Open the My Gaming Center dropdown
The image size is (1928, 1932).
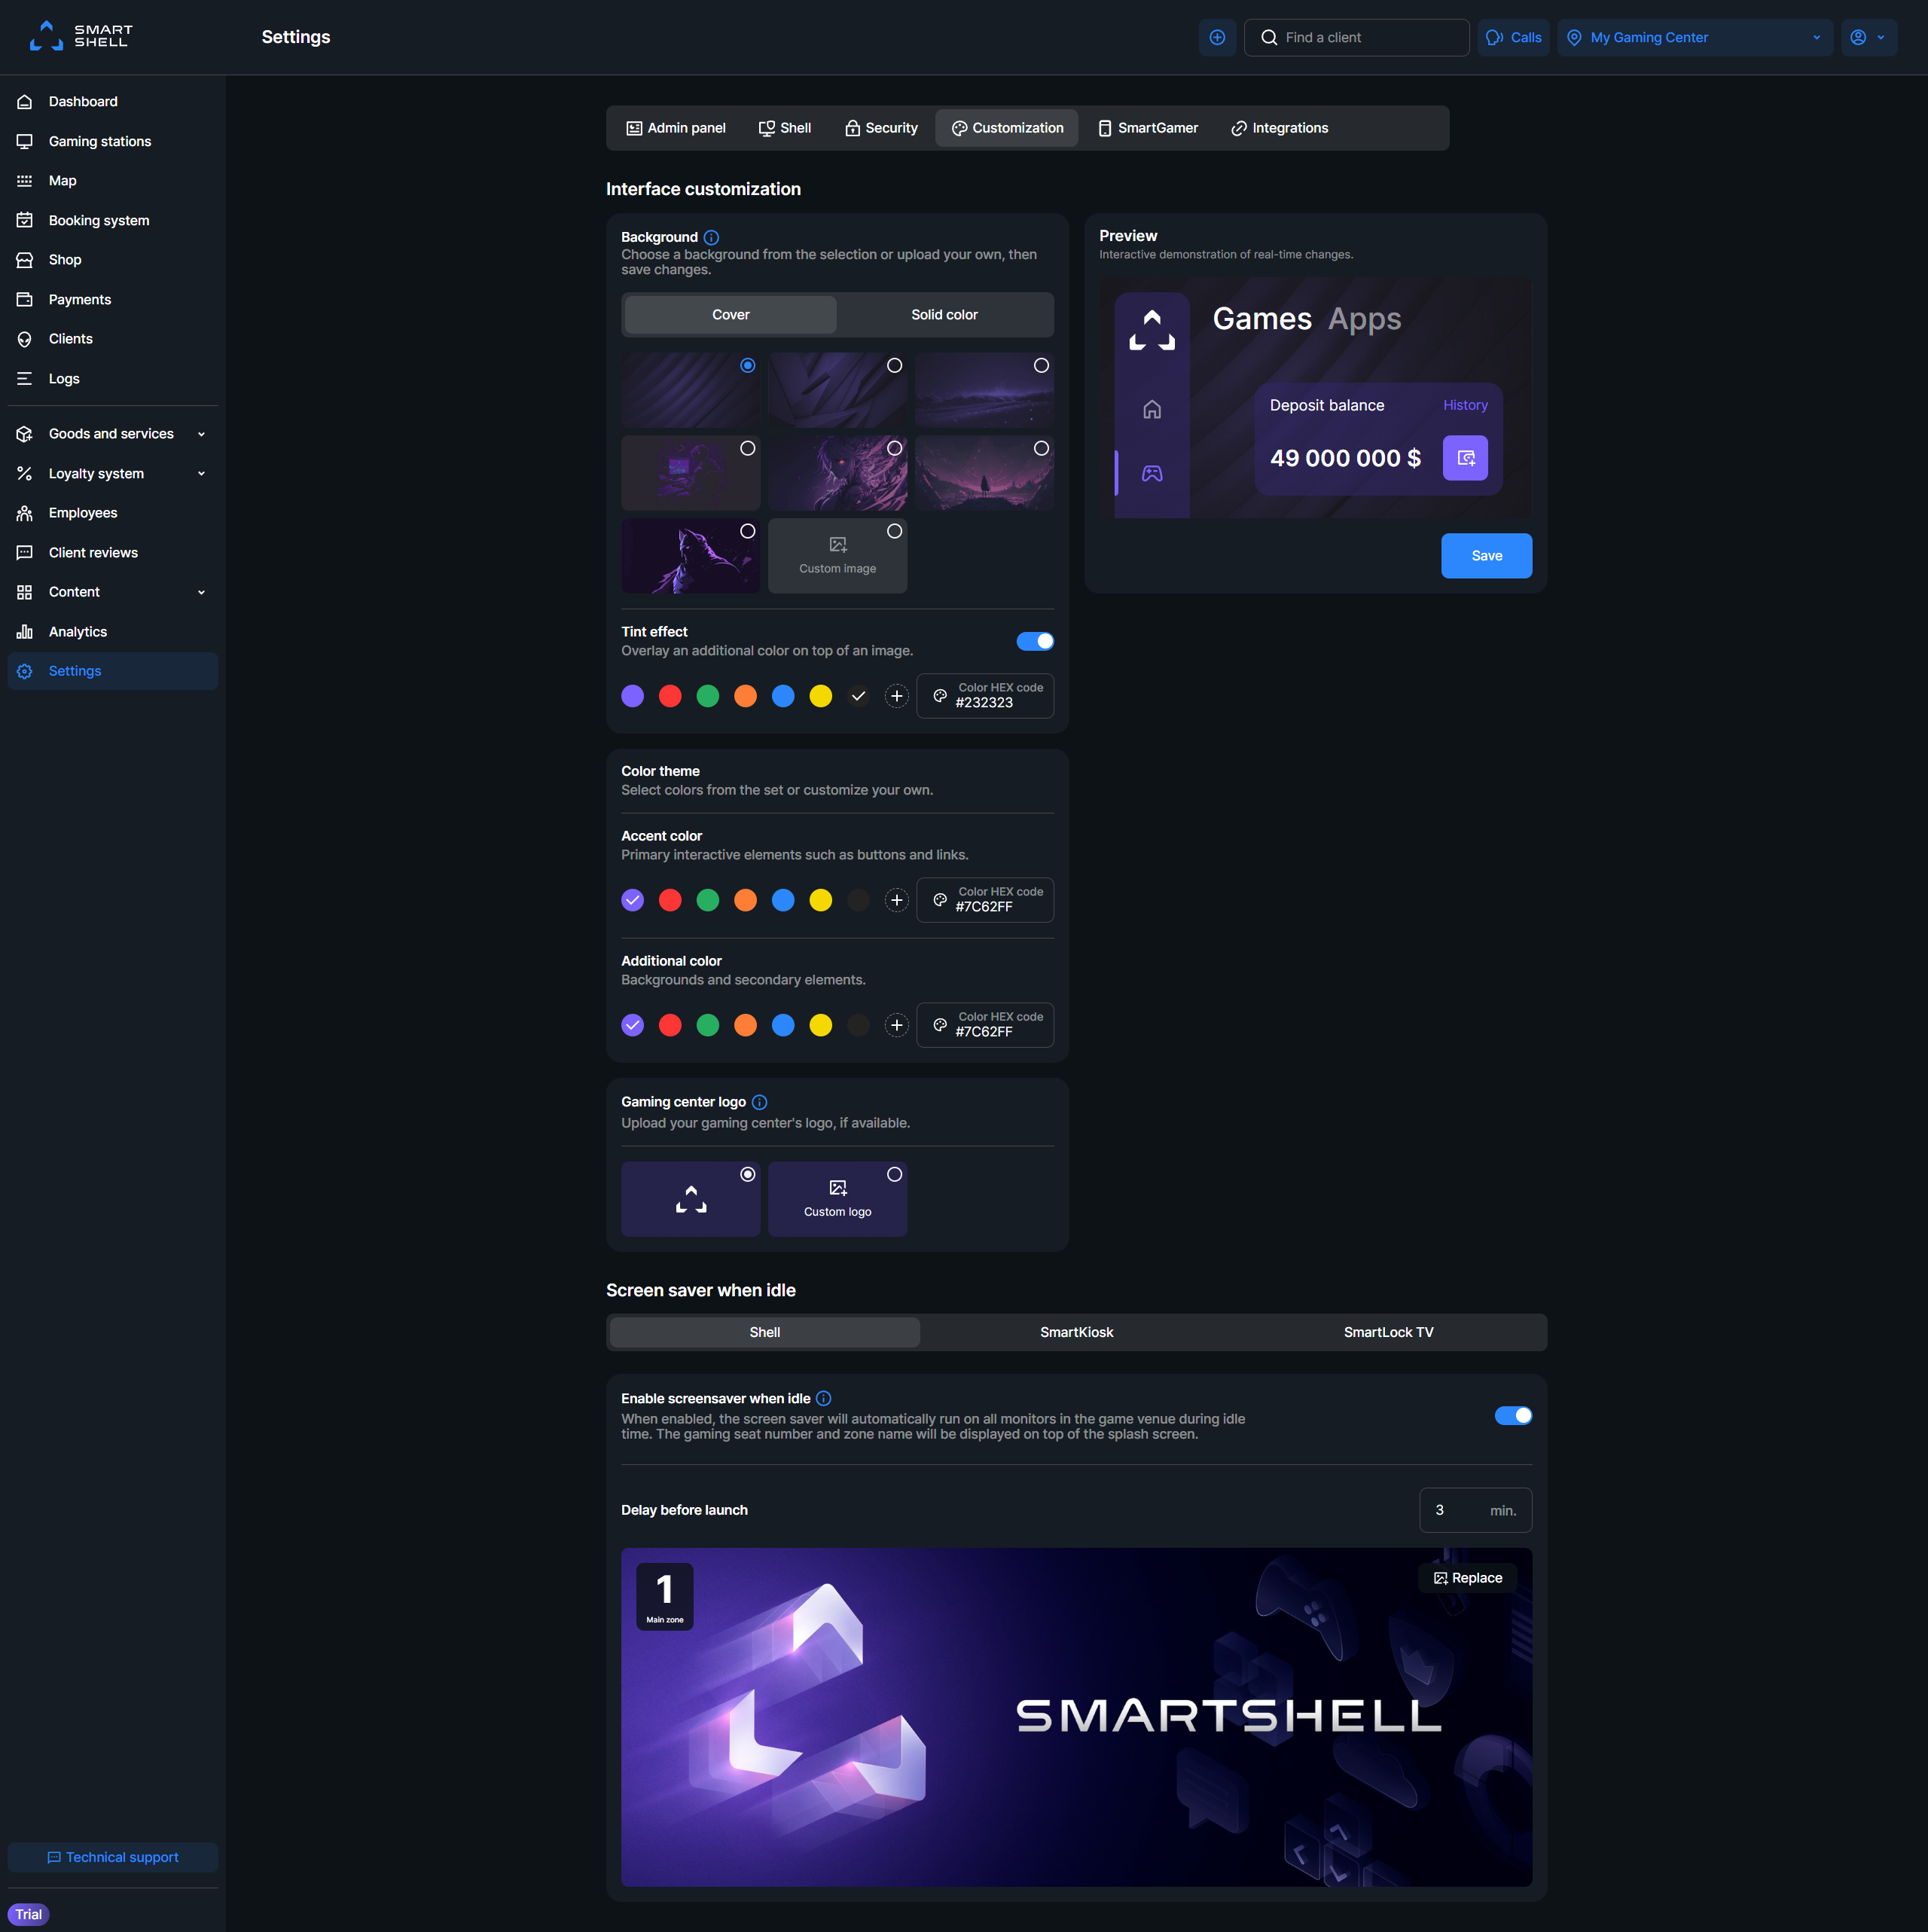[x=1695, y=37]
